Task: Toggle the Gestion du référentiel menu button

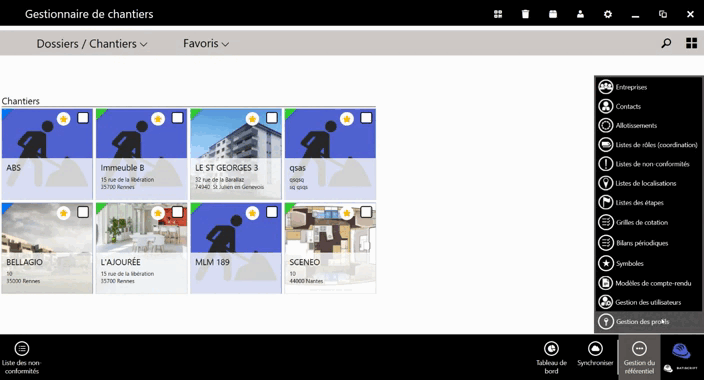Action: coord(639,358)
